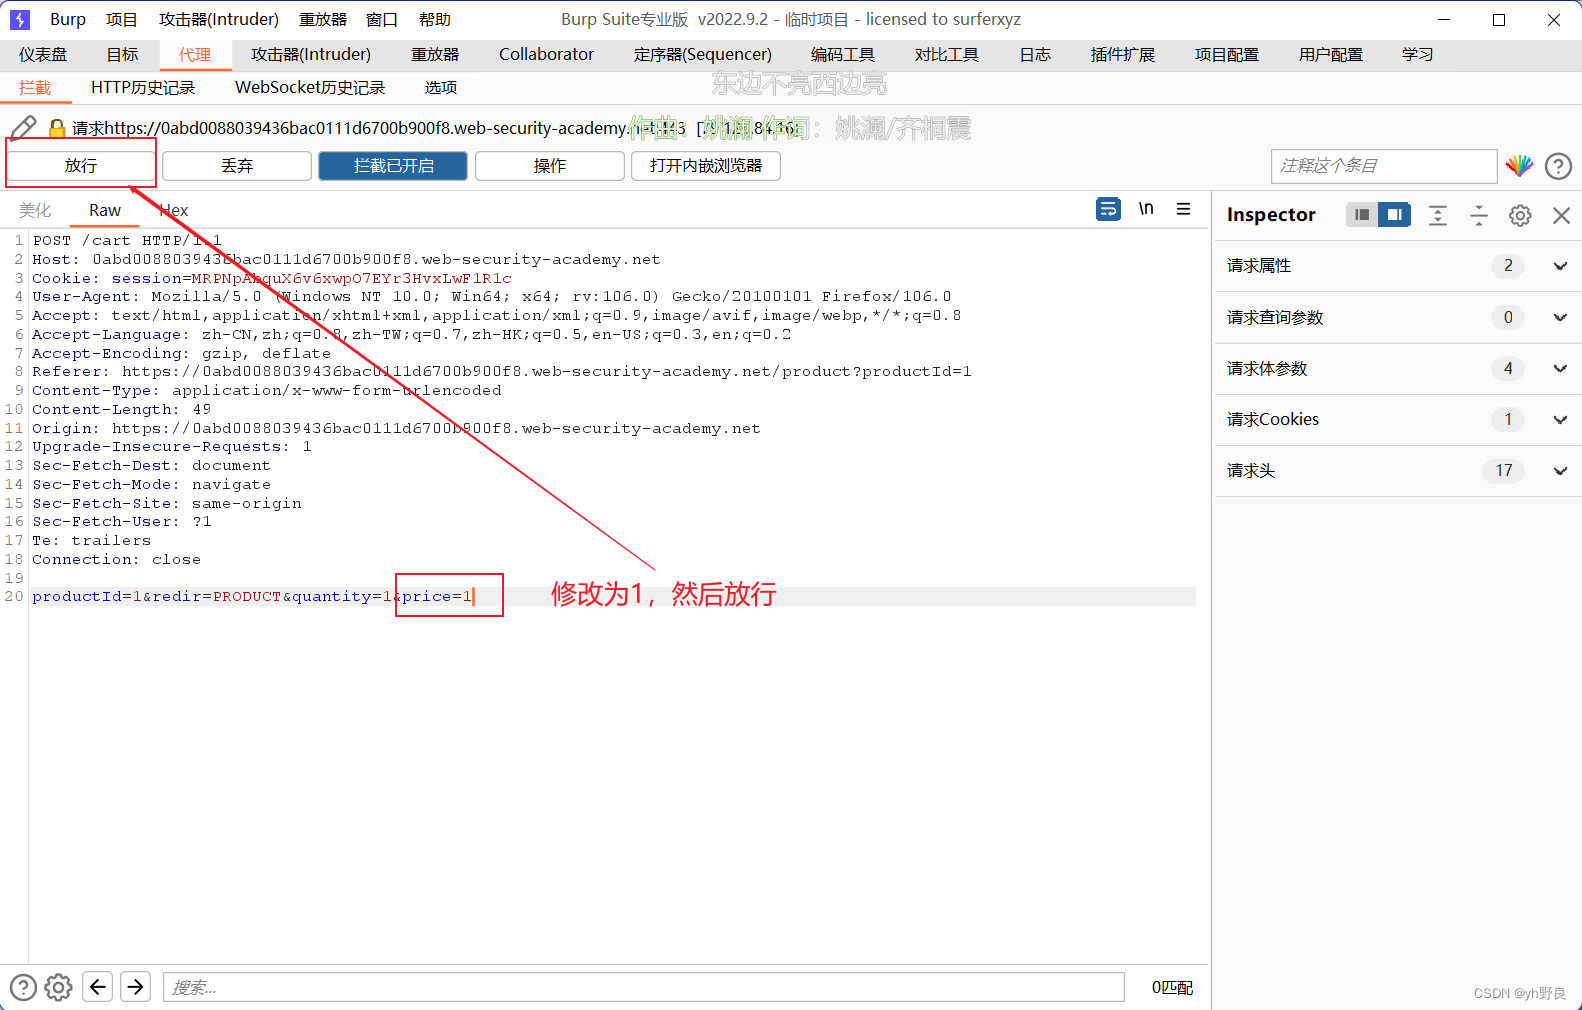1582x1010 pixels.
Task: Open the HTTP历史记录 sub-tab
Action: pos(143,88)
